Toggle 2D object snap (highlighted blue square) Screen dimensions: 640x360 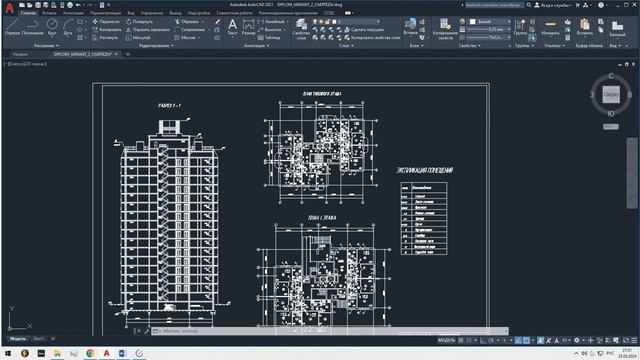[527, 340]
